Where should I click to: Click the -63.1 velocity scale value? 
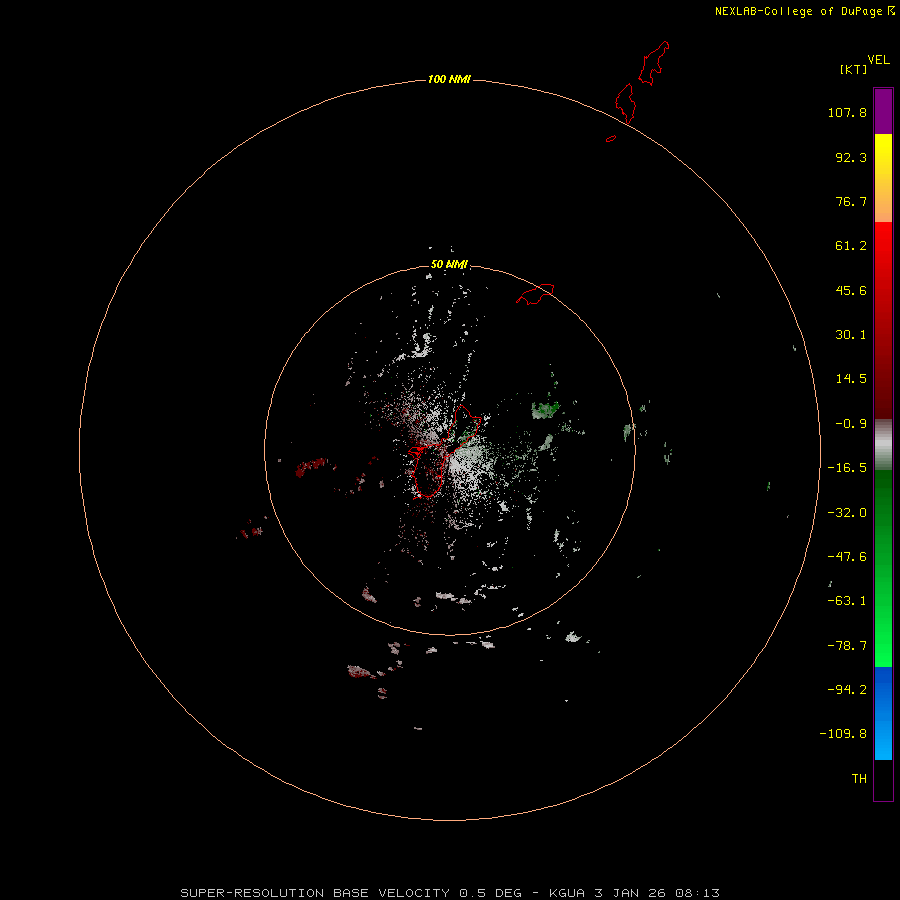pos(847,601)
